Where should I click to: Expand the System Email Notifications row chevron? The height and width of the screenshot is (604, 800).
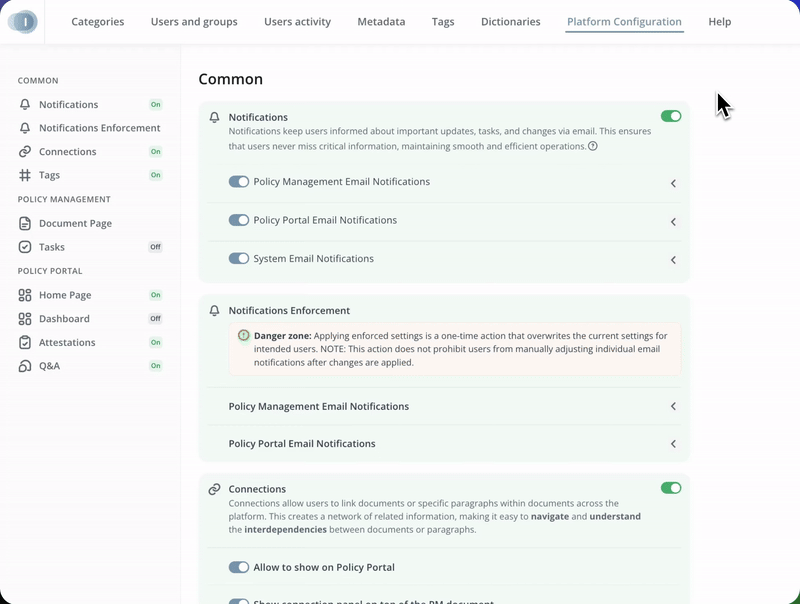(x=673, y=260)
